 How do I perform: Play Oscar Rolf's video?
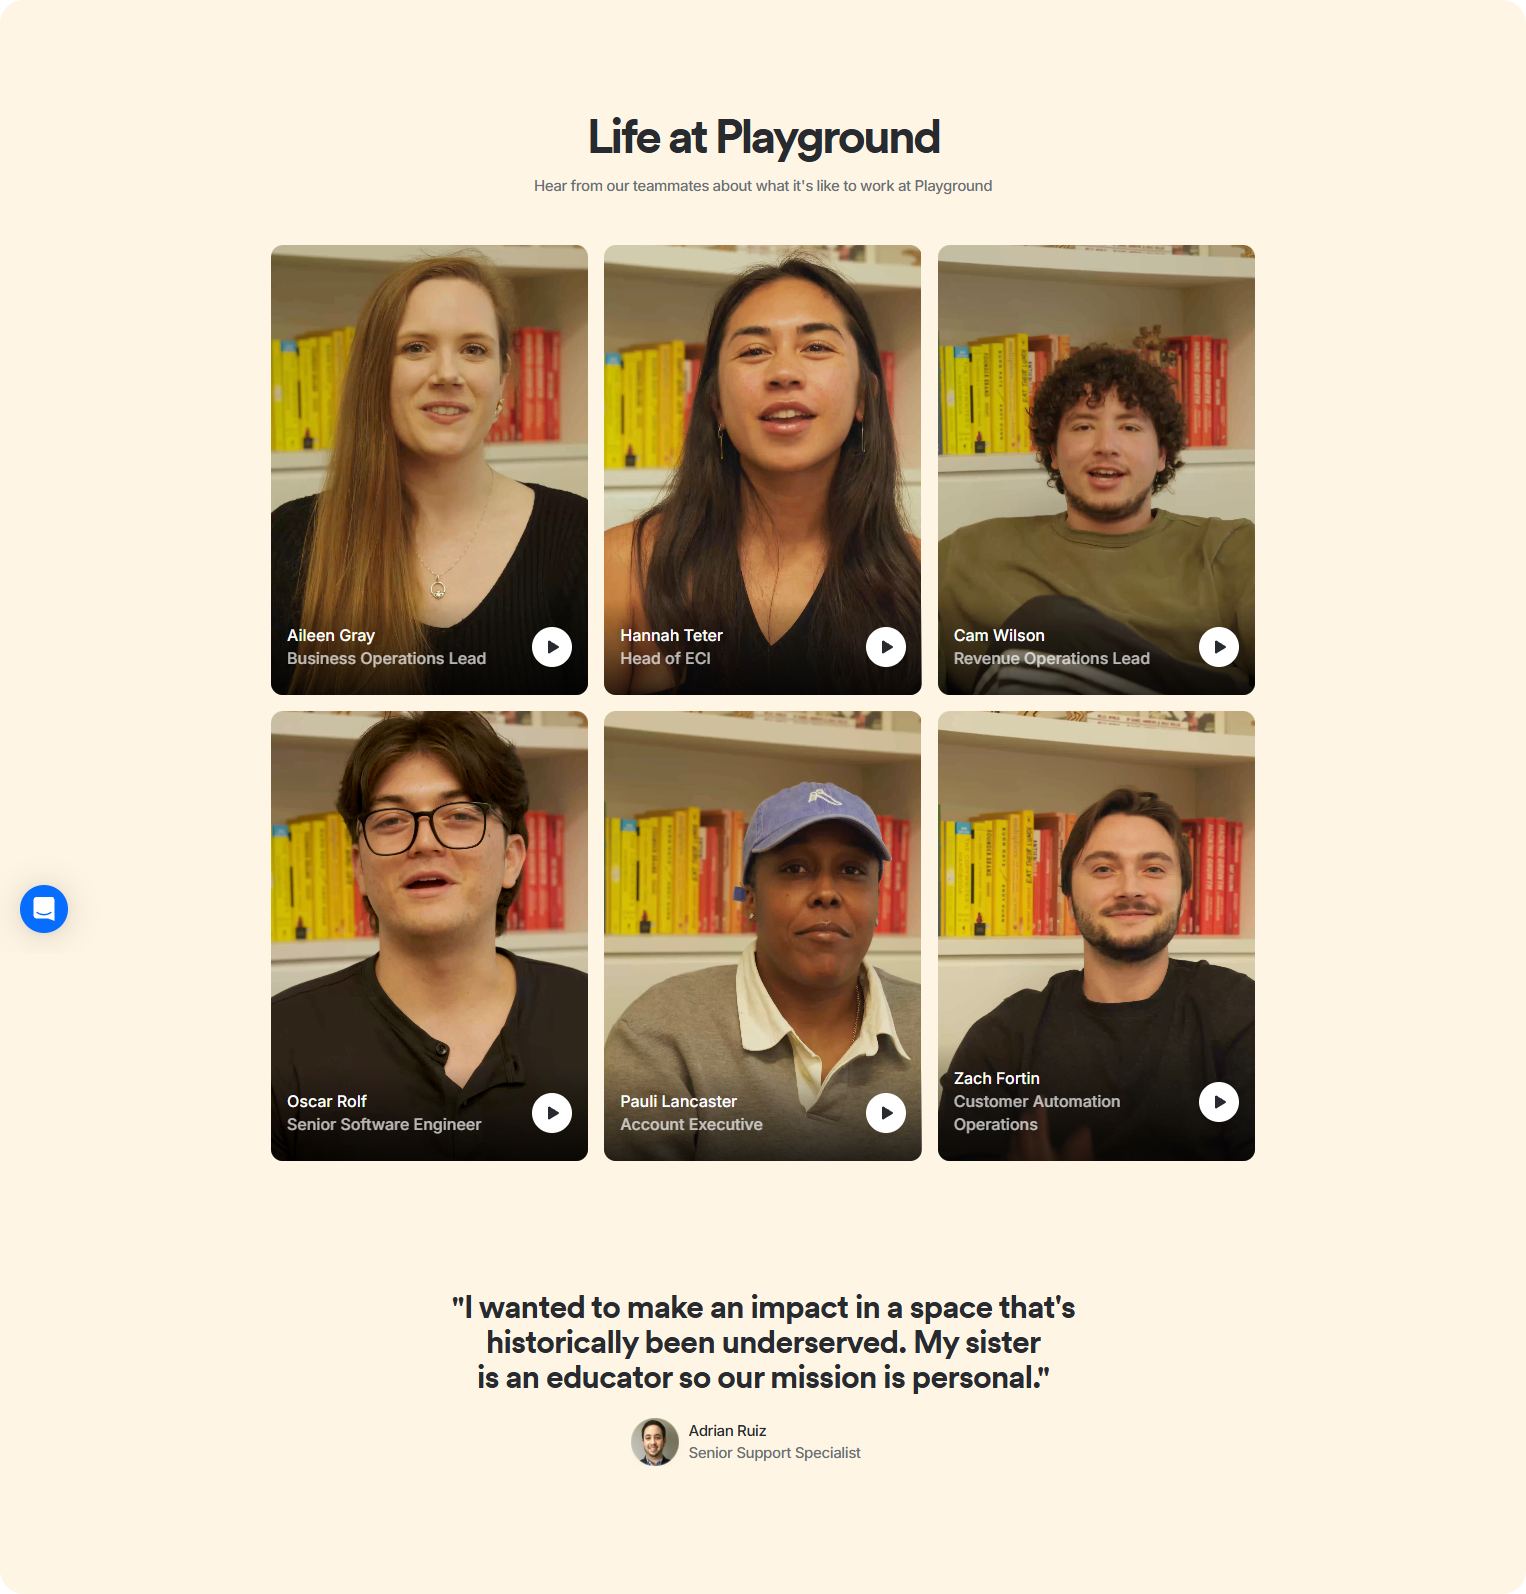[x=552, y=1113]
